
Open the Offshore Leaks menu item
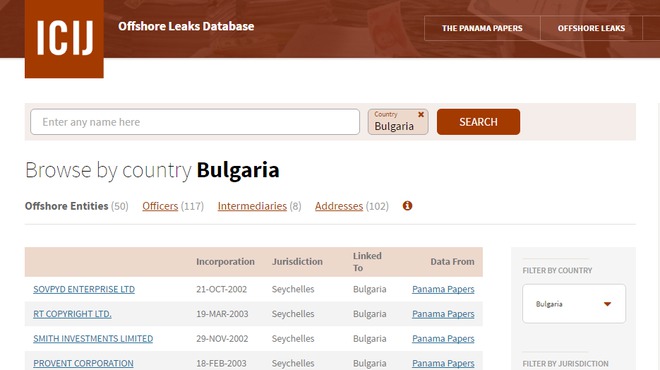(x=591, y=28)
